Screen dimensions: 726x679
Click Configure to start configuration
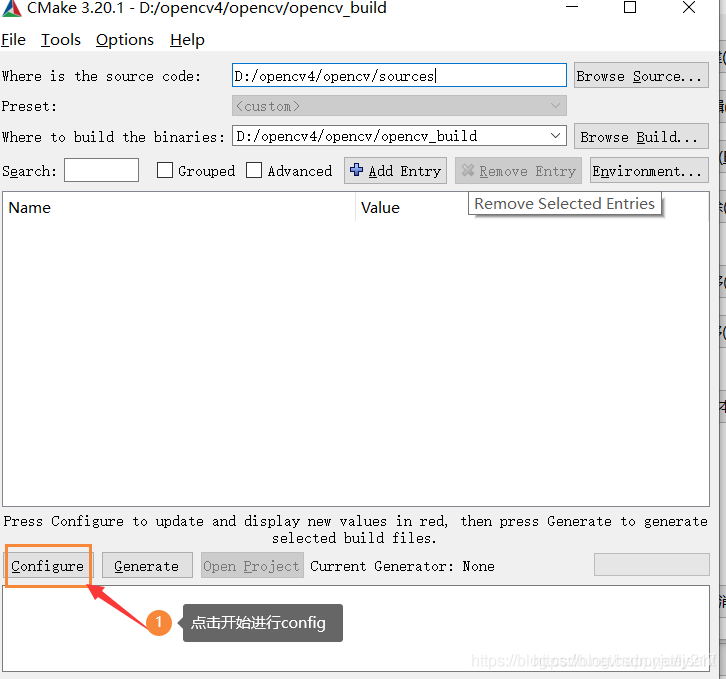coord(48,566)
